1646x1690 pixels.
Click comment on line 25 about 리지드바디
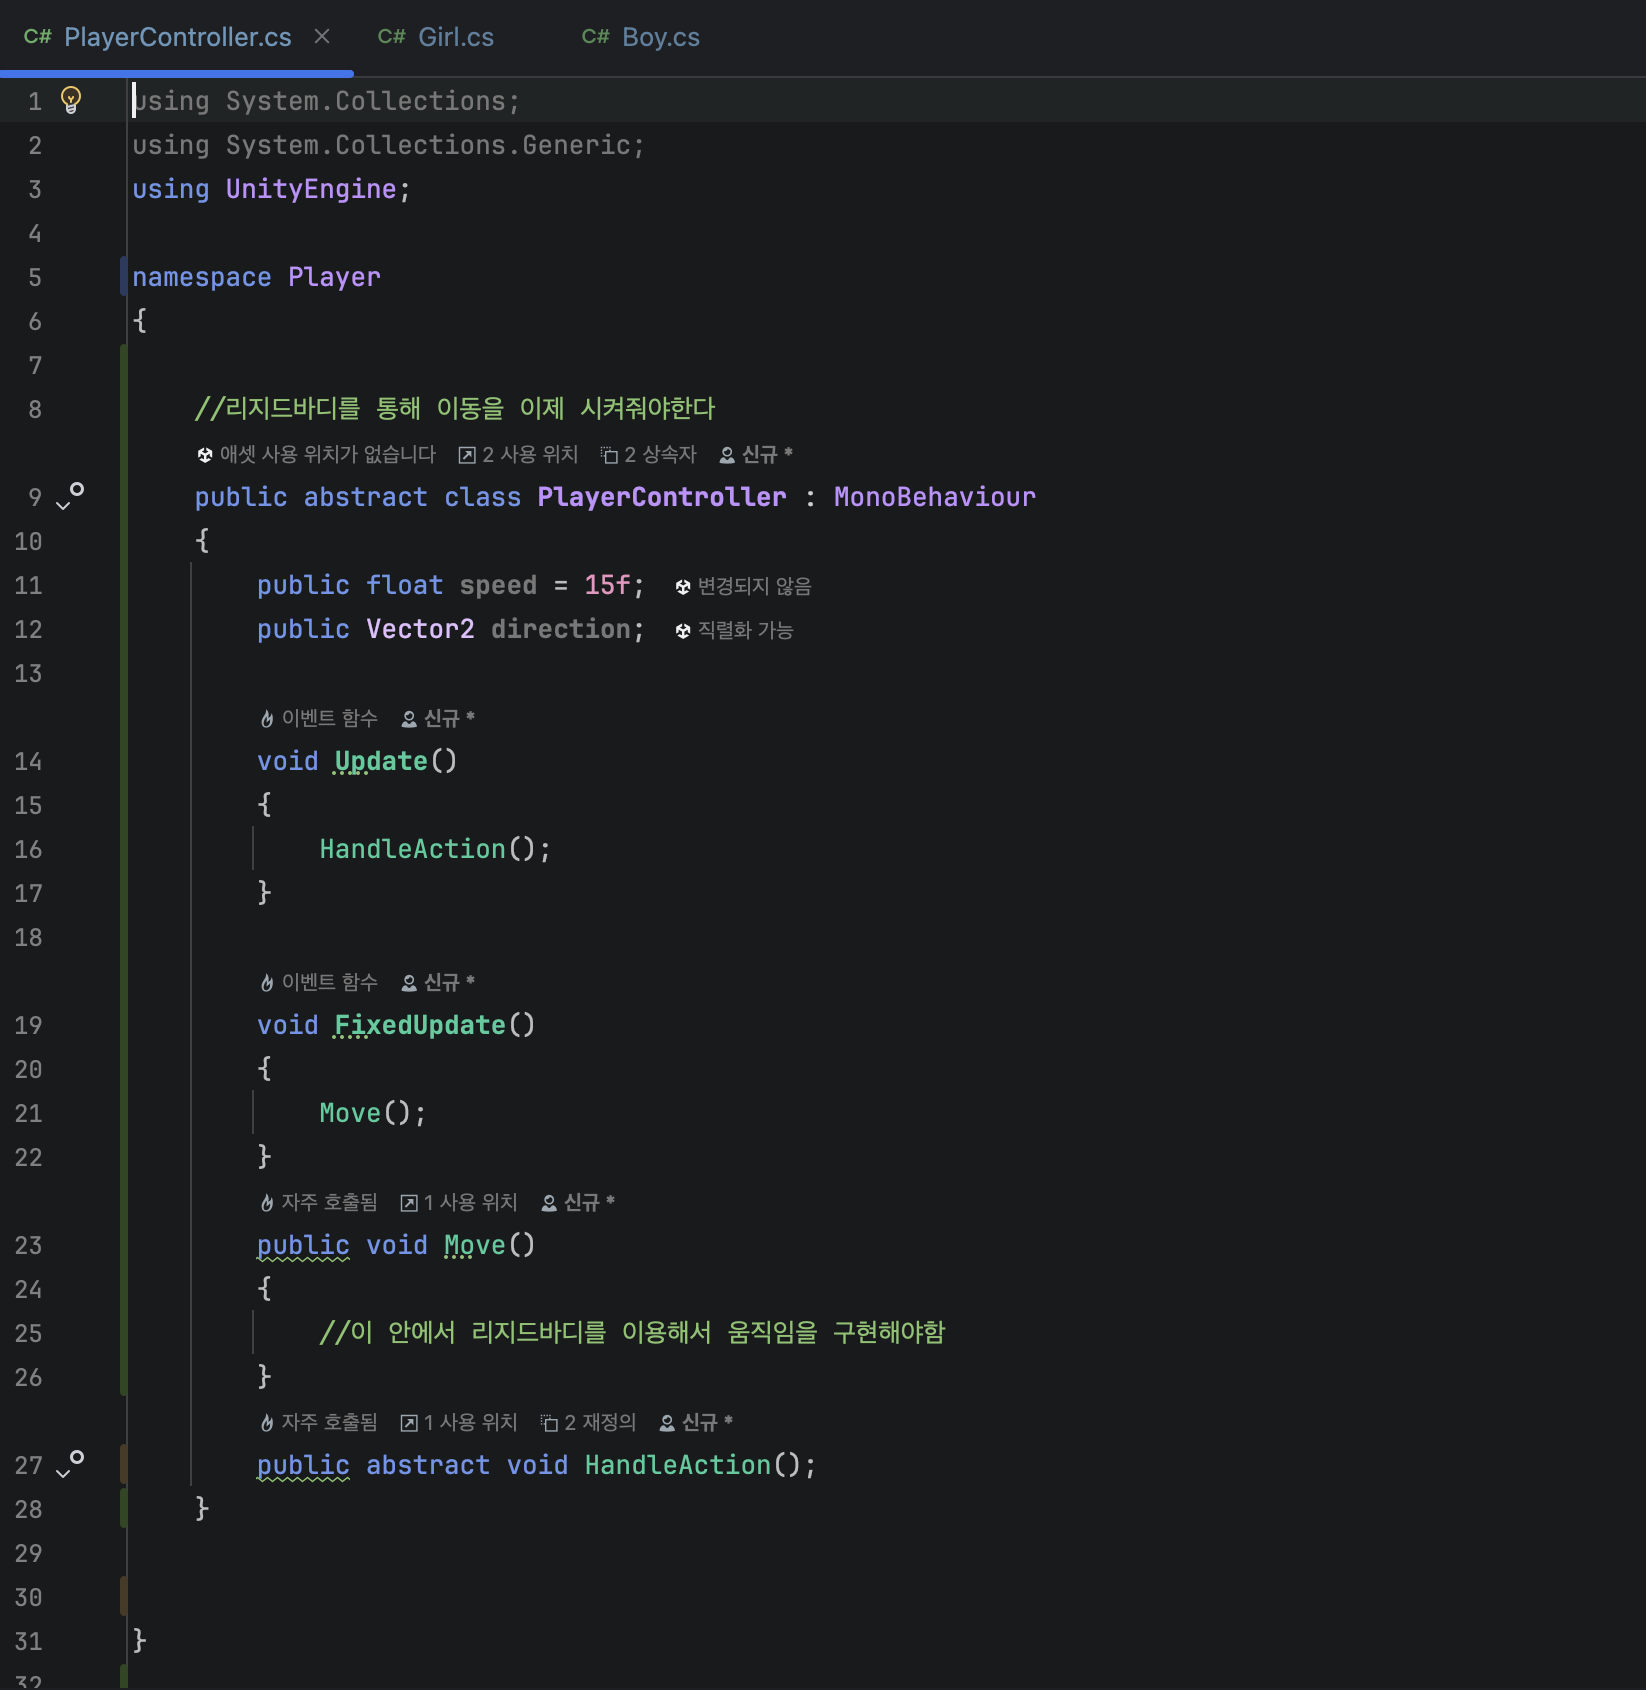pos(632,1333)
